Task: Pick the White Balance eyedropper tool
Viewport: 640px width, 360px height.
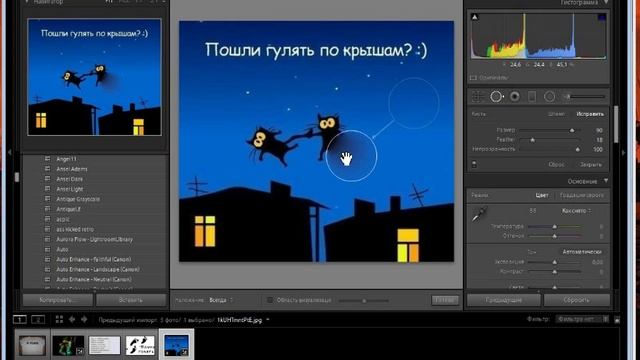Action: click(x=479, y=214)
